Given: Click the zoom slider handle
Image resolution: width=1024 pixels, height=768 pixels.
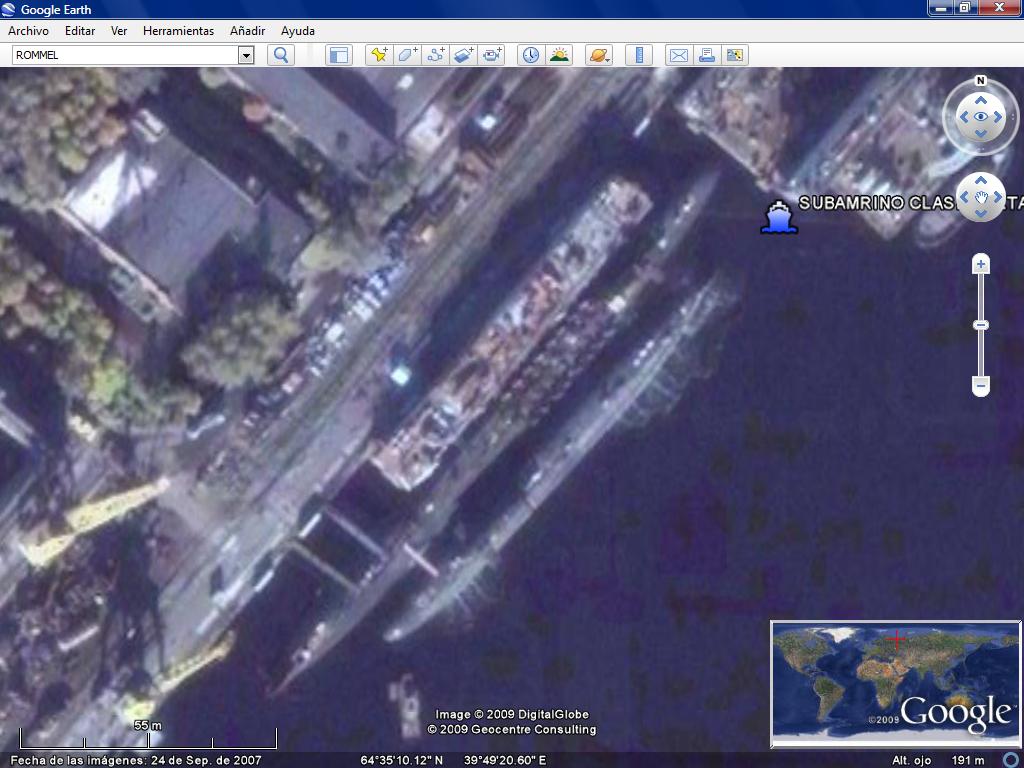Looking at the screenshot, I should [x=980, y=325].
